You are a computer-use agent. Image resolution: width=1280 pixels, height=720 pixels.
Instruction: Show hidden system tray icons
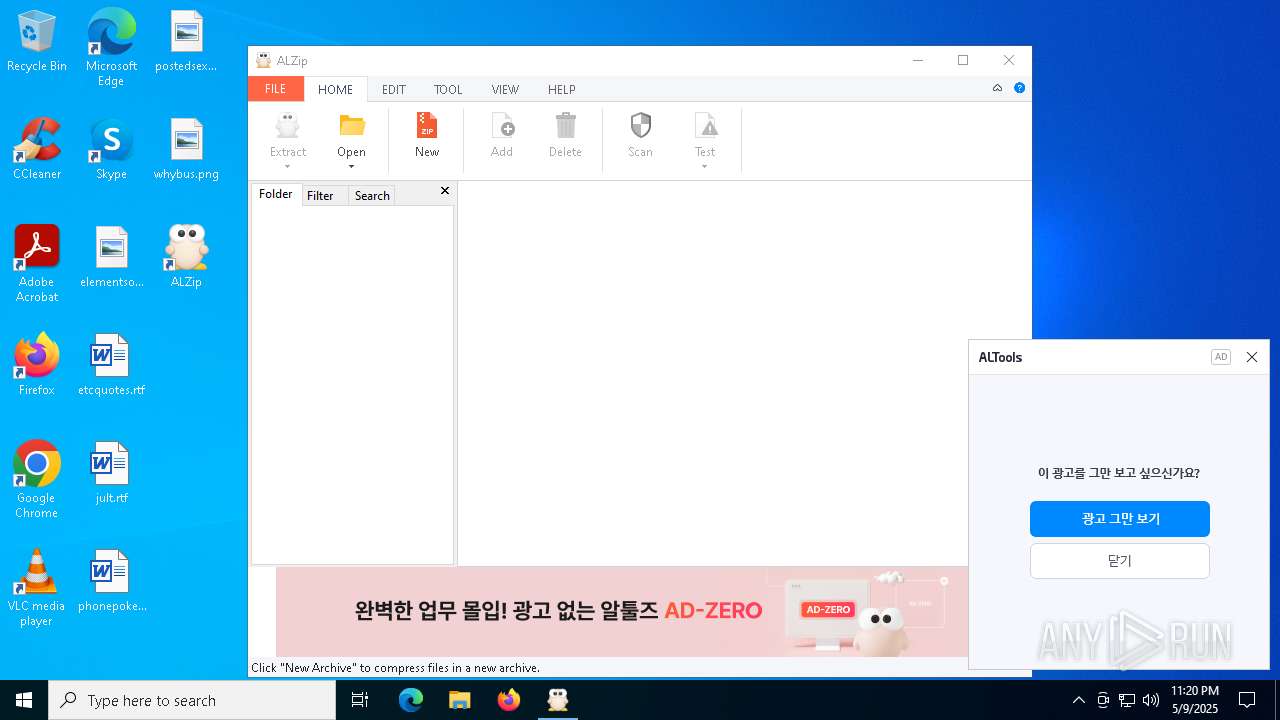[1078, 700]
